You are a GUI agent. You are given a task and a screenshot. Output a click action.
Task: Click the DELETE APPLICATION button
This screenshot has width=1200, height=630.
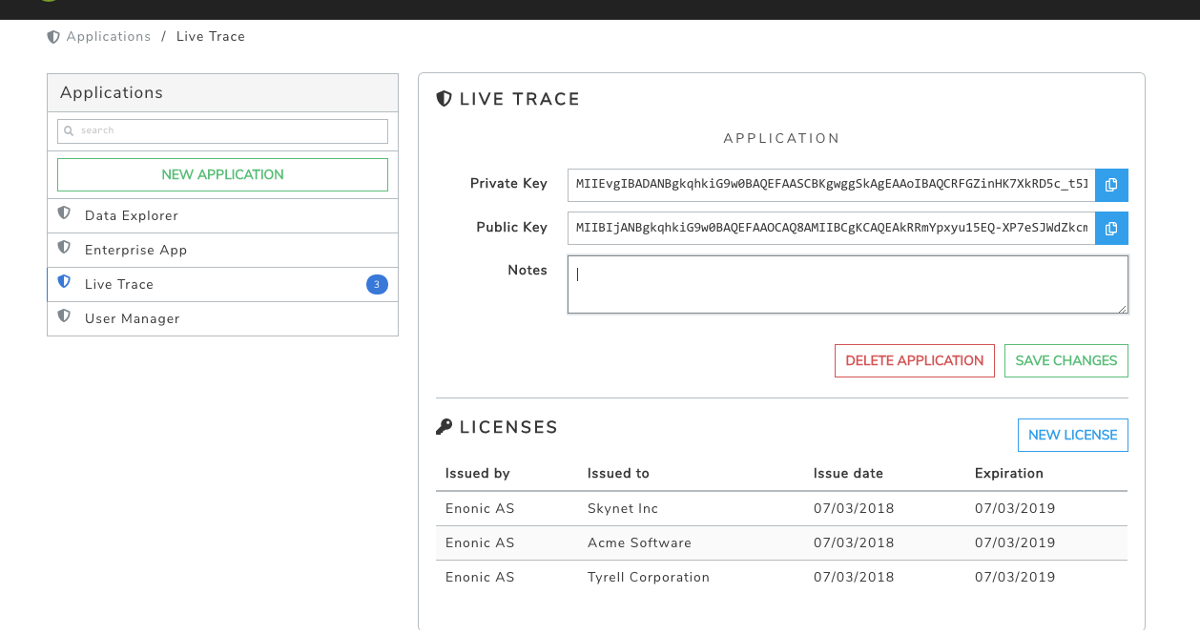pos(915,361)
